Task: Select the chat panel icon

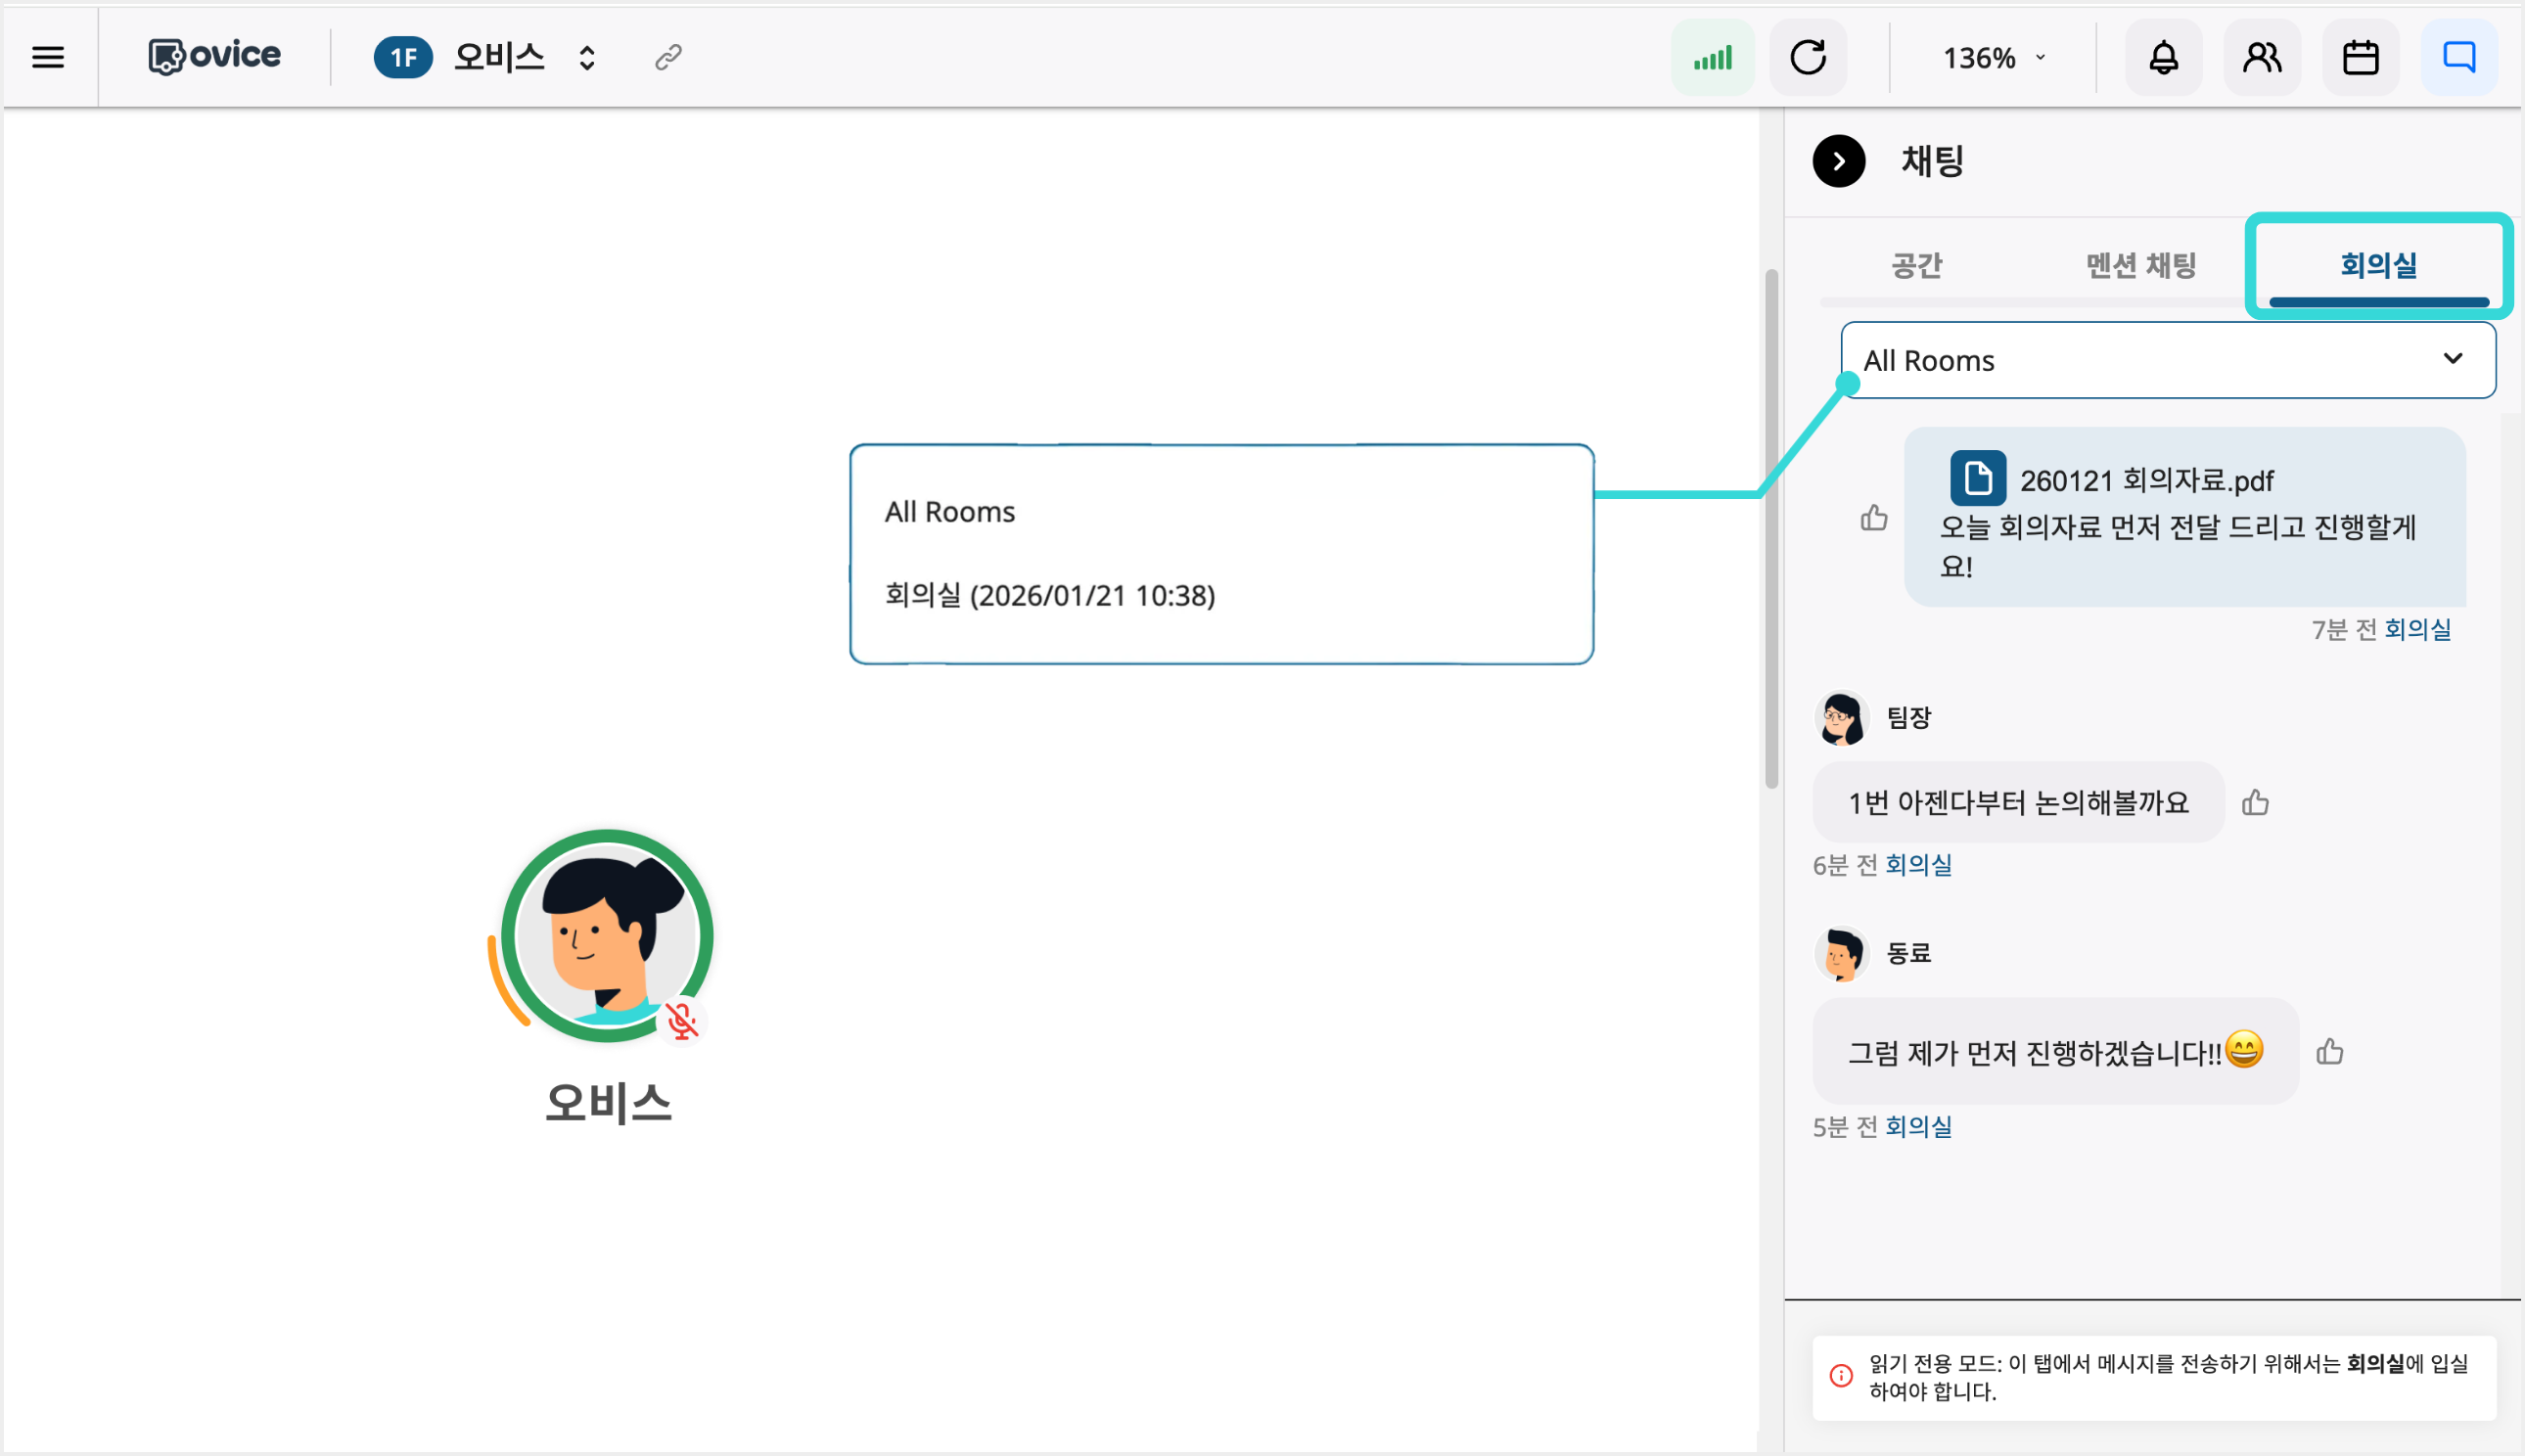Action: [x=2458, y=57]
